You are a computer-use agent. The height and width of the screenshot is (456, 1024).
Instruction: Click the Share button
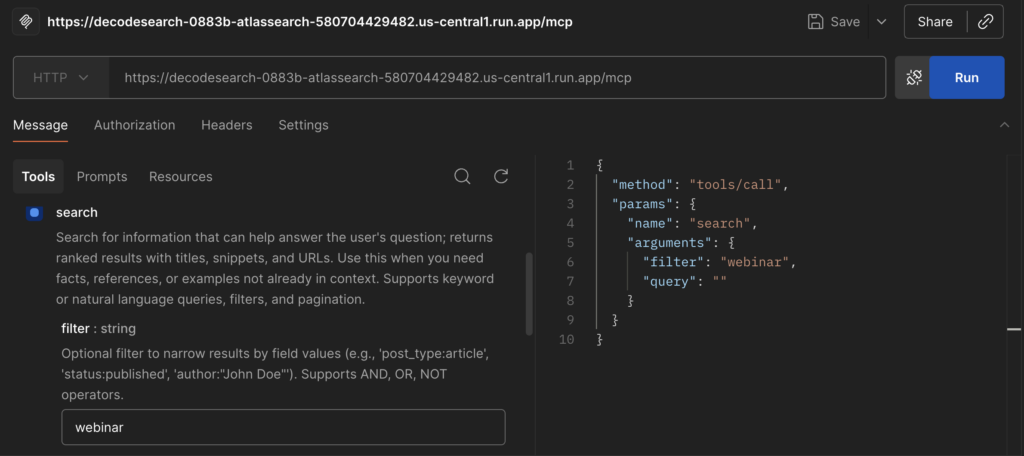[x=935, y=21]
